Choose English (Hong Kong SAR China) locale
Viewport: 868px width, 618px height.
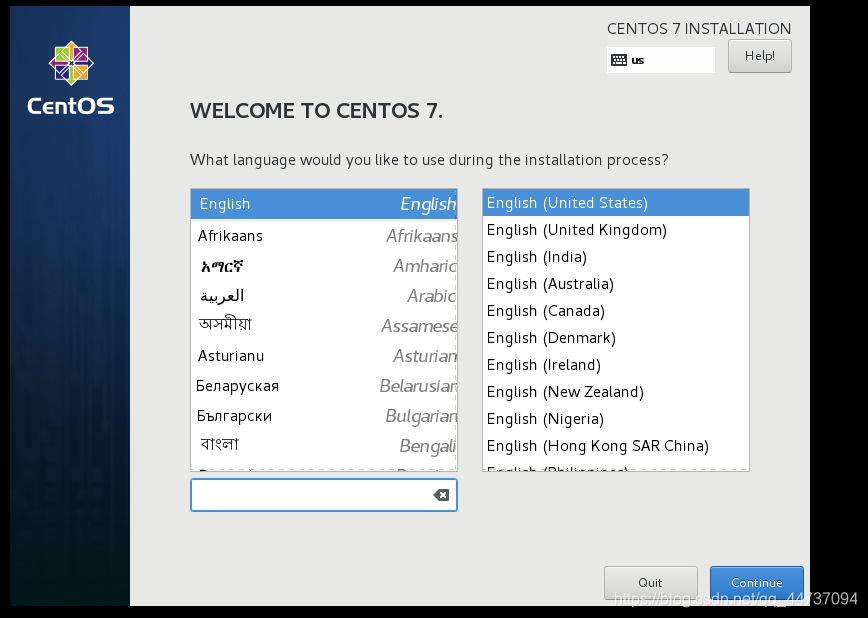click(616, 446)
